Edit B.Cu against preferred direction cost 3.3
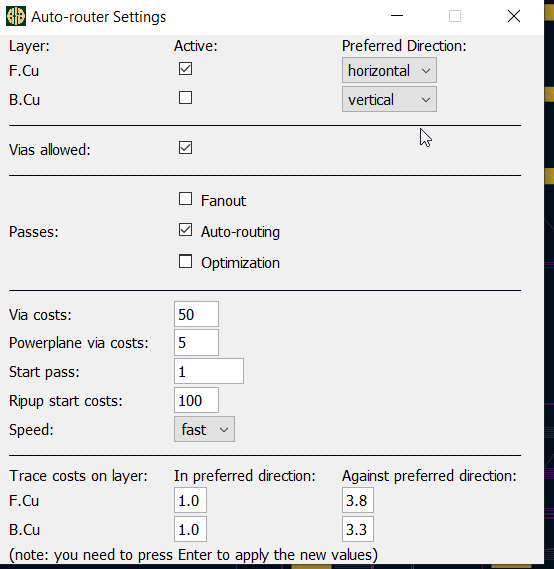The image size is (554, 569). (x=358, y=529)
